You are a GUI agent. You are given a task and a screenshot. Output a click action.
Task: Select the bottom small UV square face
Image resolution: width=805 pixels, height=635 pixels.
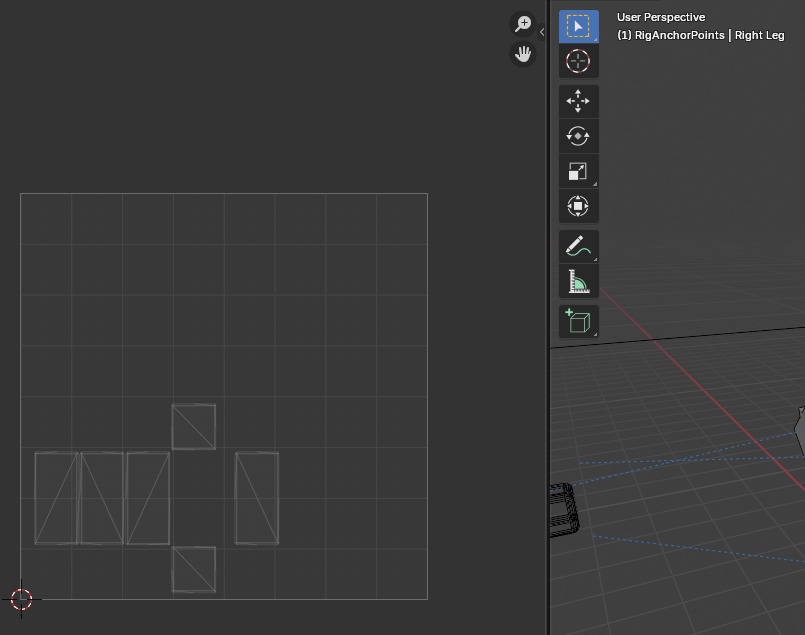[194, 570]
